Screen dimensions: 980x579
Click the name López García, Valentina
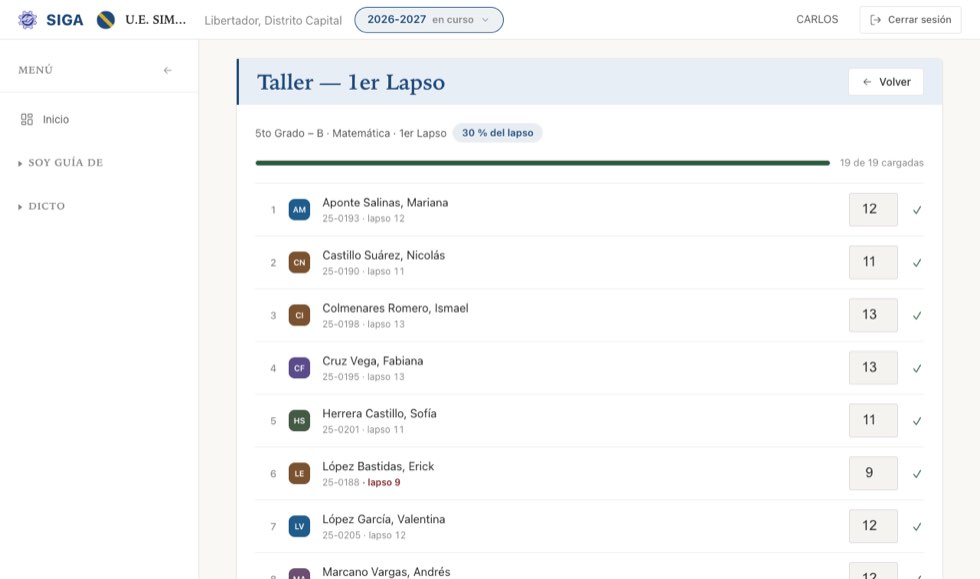[x=384, y=519]
